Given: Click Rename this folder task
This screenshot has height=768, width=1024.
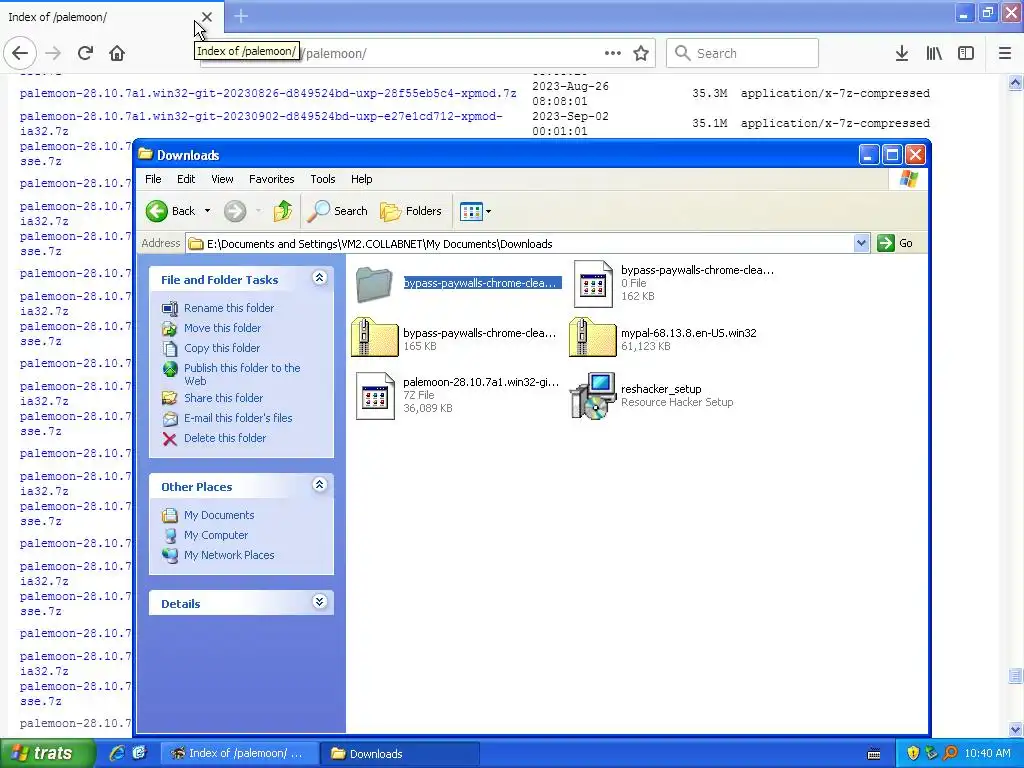Looking at the screenshot, I should tap(229, 308).
